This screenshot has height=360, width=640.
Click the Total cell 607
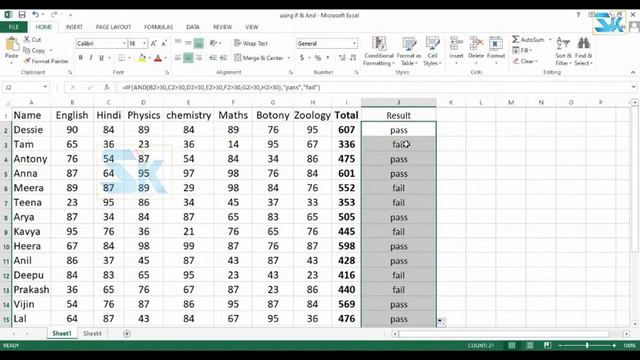(346, 130)
